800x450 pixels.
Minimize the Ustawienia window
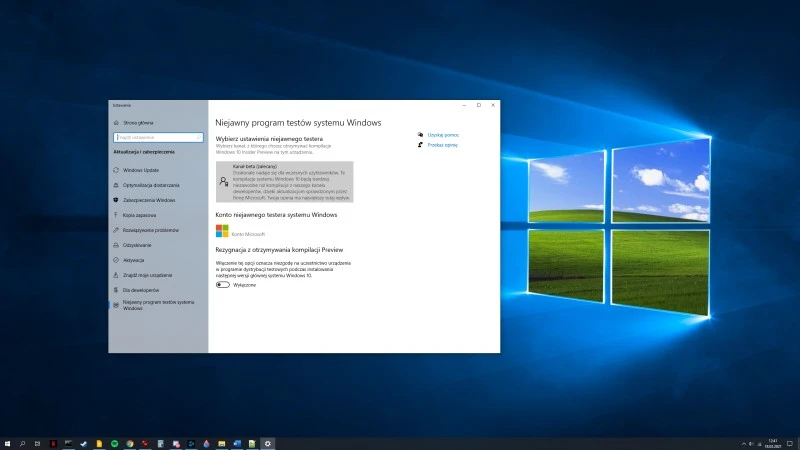464,105
